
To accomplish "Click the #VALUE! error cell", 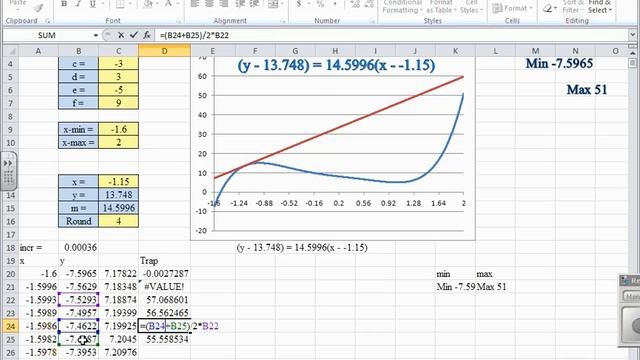I will (164, 287).
